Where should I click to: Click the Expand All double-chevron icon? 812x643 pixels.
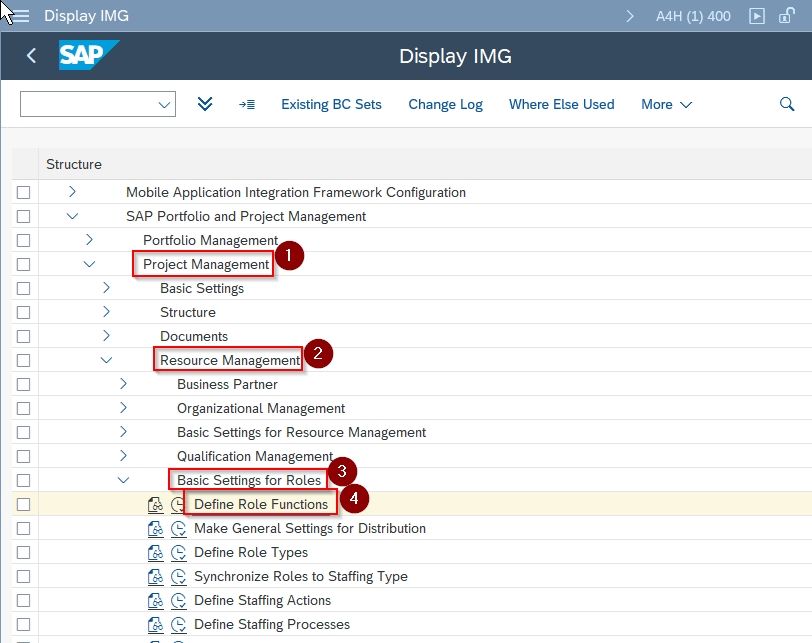point(205,104)
